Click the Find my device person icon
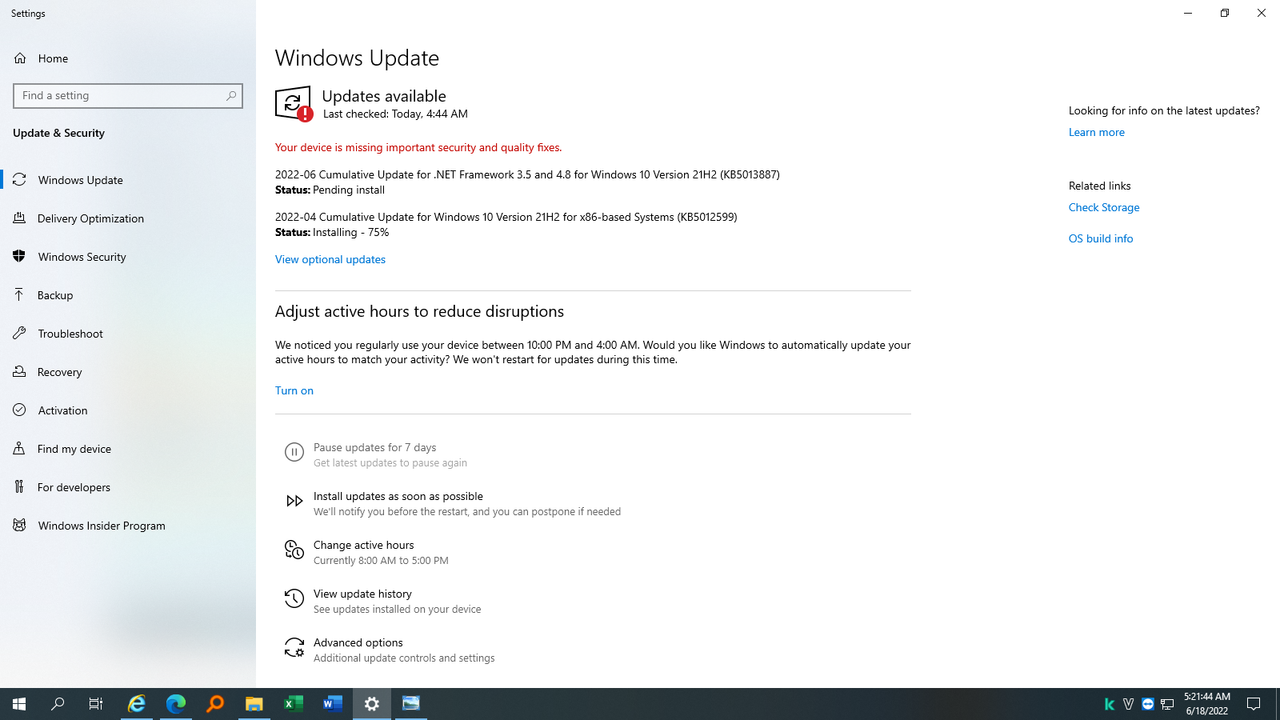 (x=19, y=449)
